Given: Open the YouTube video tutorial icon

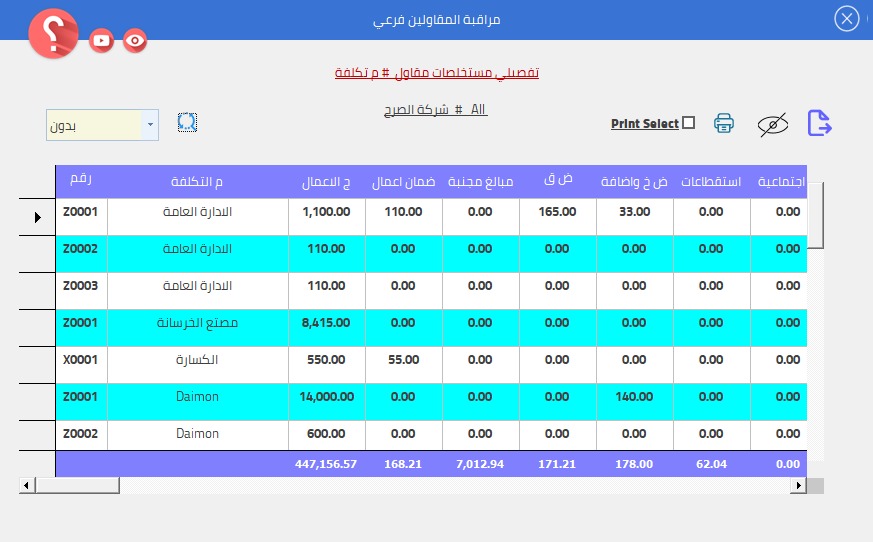Looking at the screenshot, I should click(x=101, y=40).
